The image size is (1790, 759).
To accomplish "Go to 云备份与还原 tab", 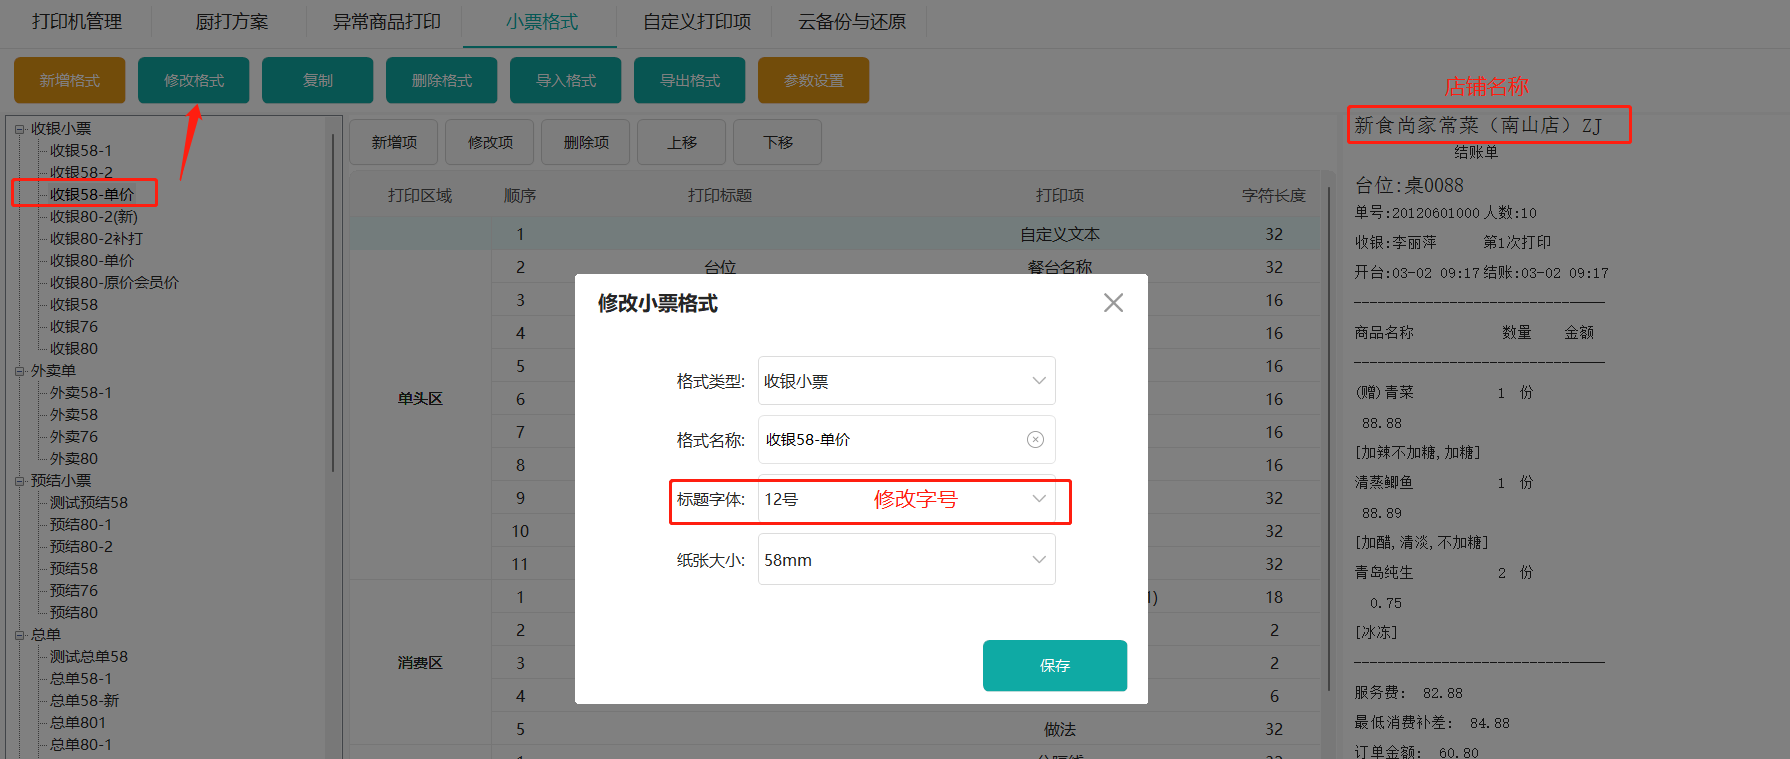I will point(852,22).
